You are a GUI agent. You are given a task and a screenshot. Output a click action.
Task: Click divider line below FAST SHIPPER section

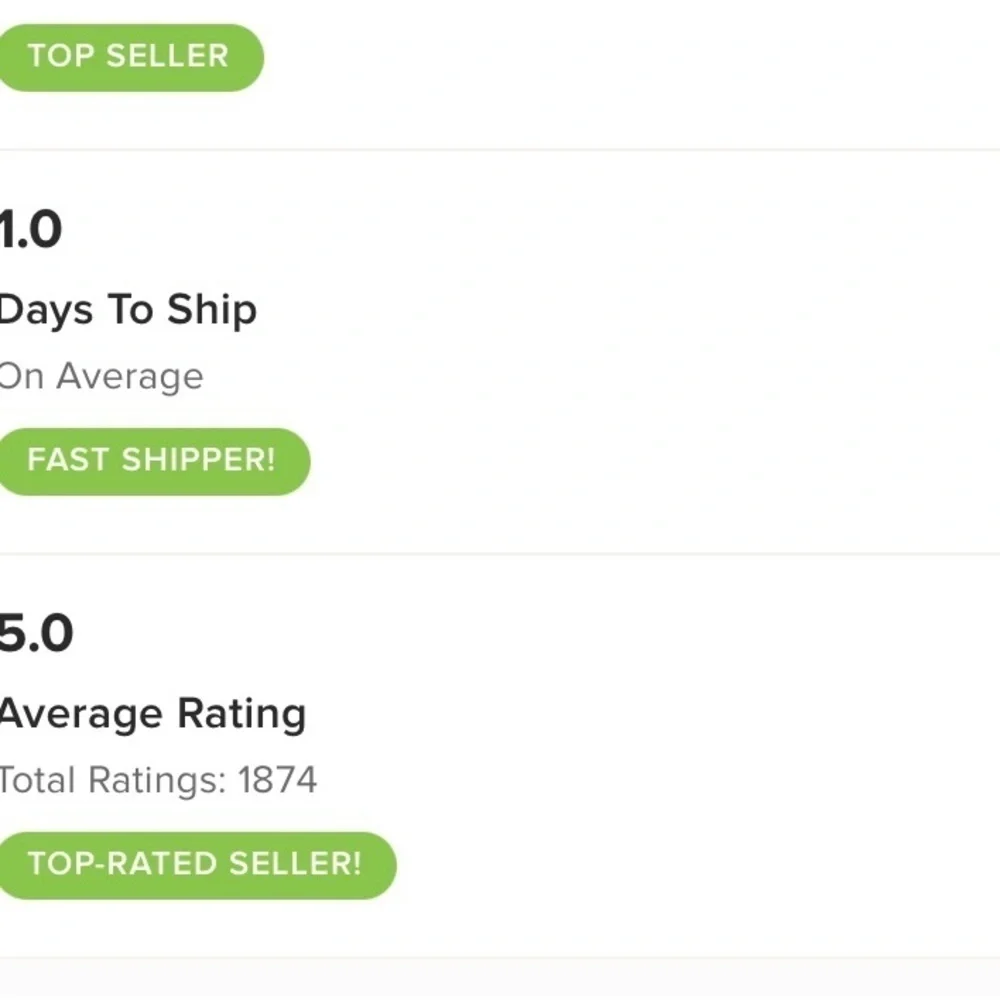[x=500, y=554]
